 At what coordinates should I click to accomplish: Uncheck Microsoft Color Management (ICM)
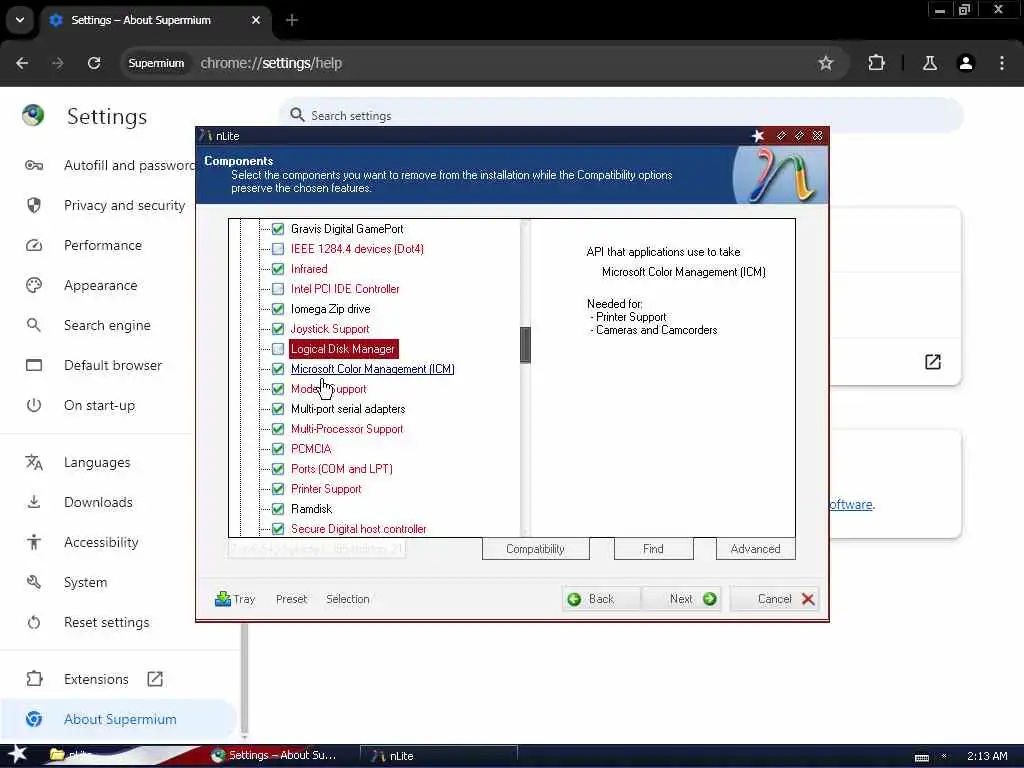[x=278, y=369]
